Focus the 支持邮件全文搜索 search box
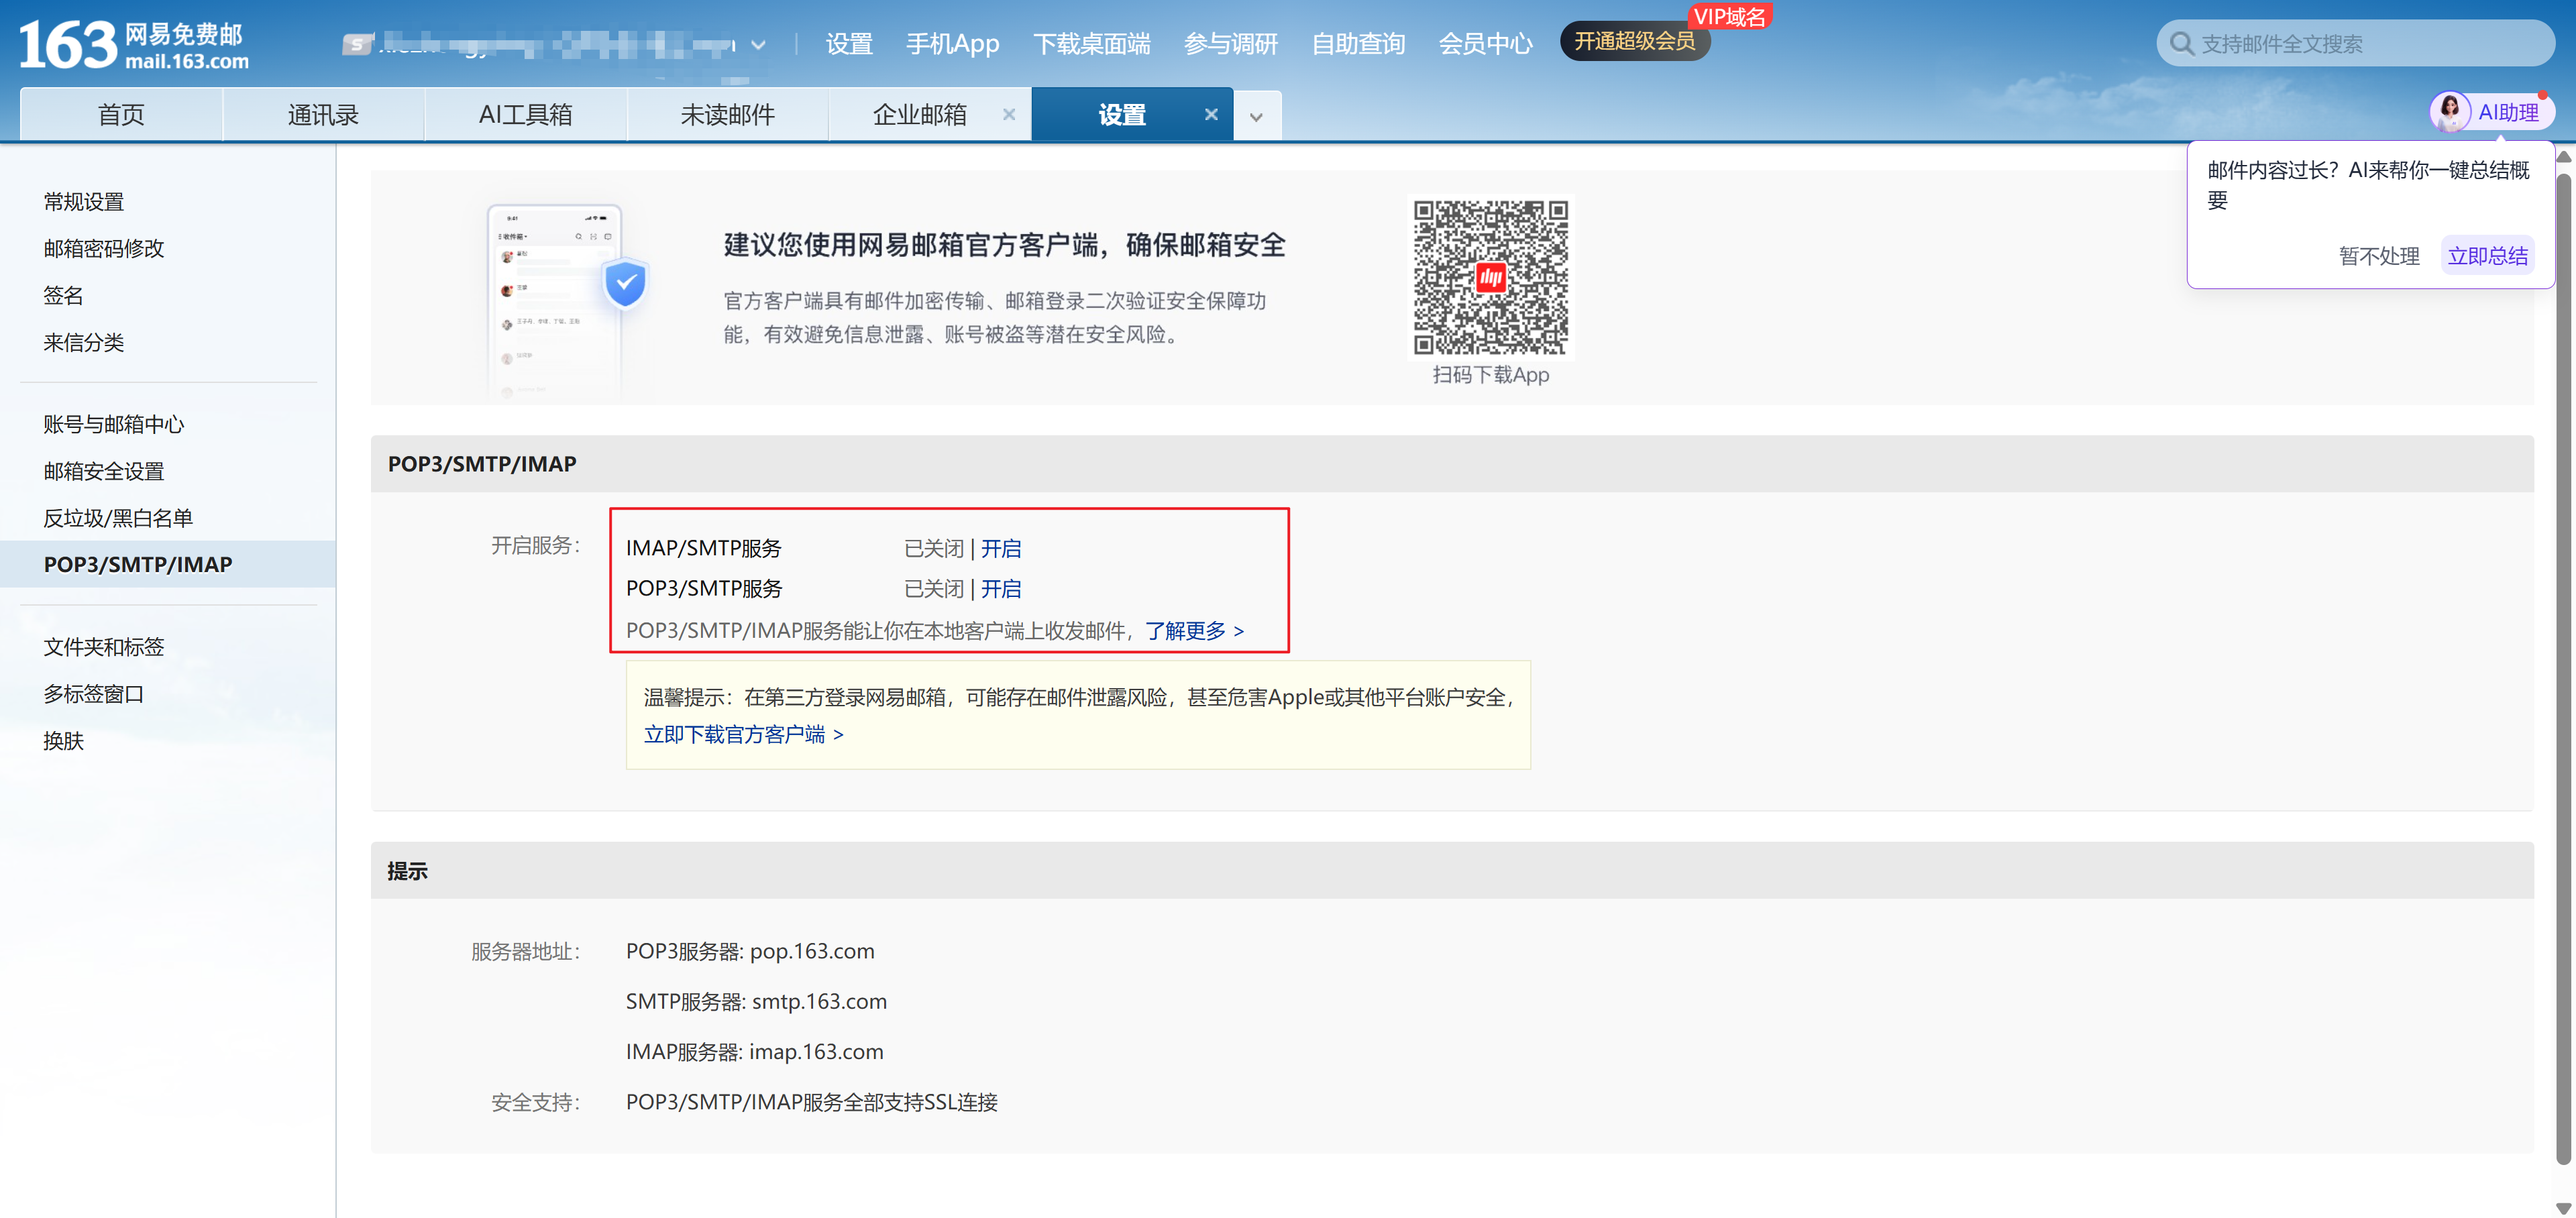Screen dimensions: 2576x1218 2355,44
